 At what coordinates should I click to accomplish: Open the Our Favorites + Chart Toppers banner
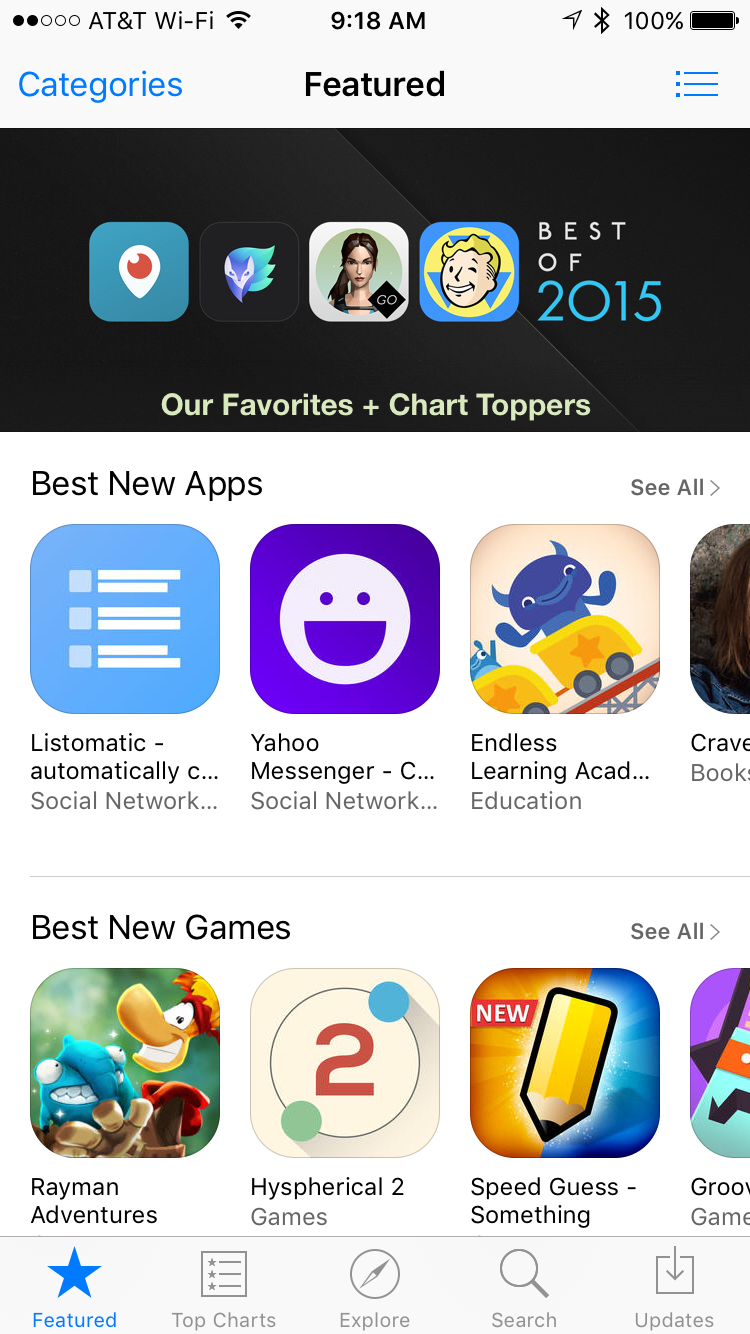[375, 280]
